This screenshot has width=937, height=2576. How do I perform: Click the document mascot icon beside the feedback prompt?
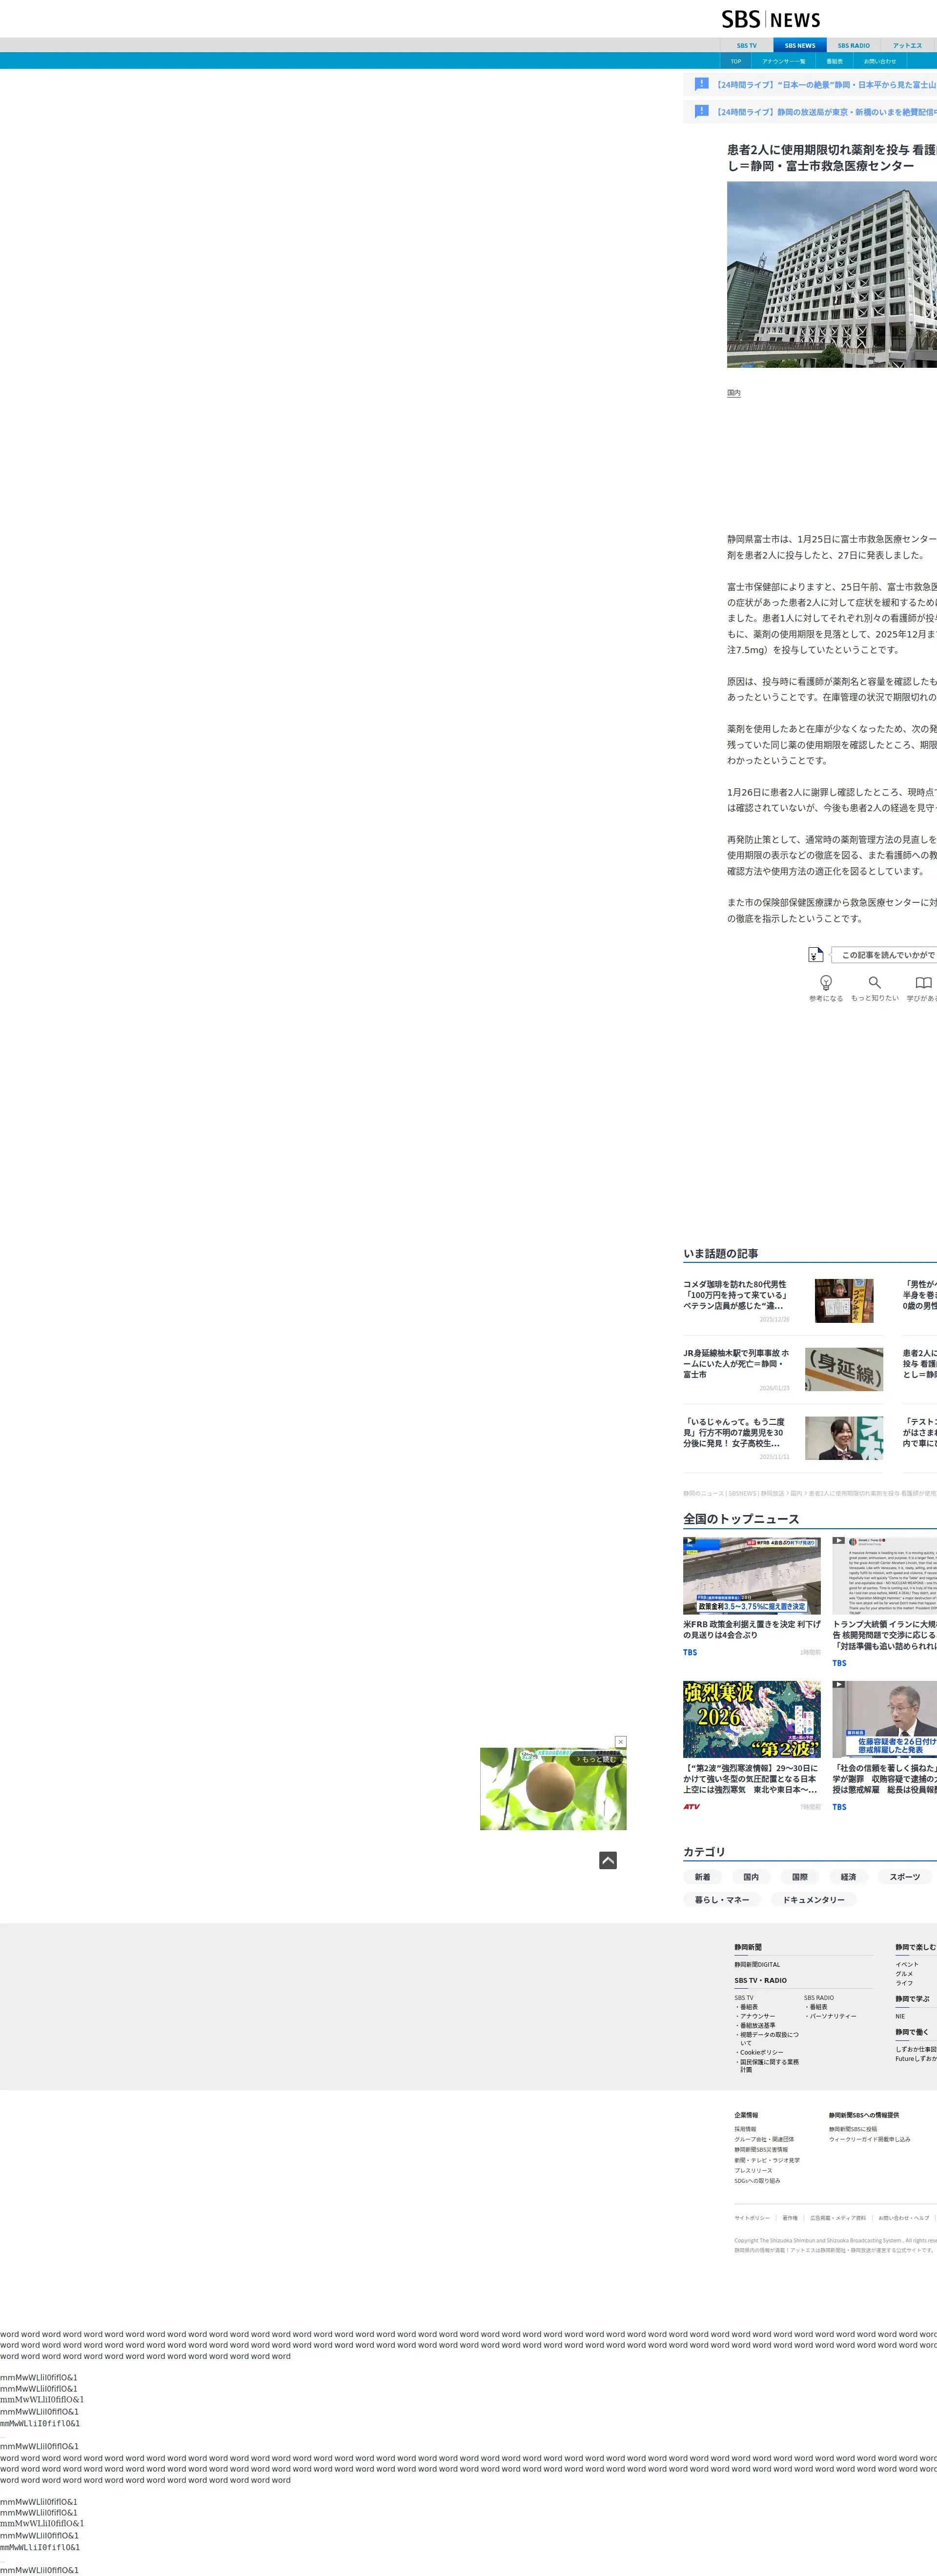coord(815,955)
